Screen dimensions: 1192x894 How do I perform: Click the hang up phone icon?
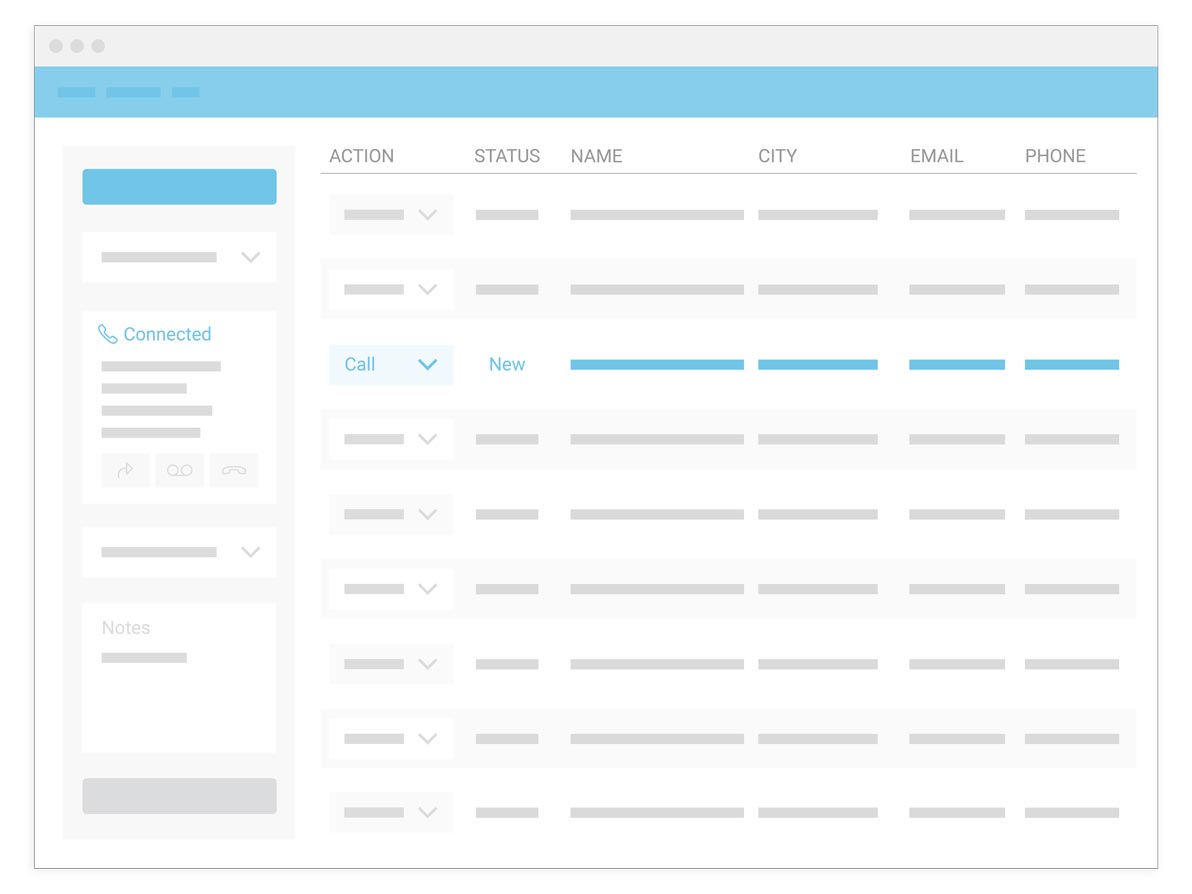point(234,471)
